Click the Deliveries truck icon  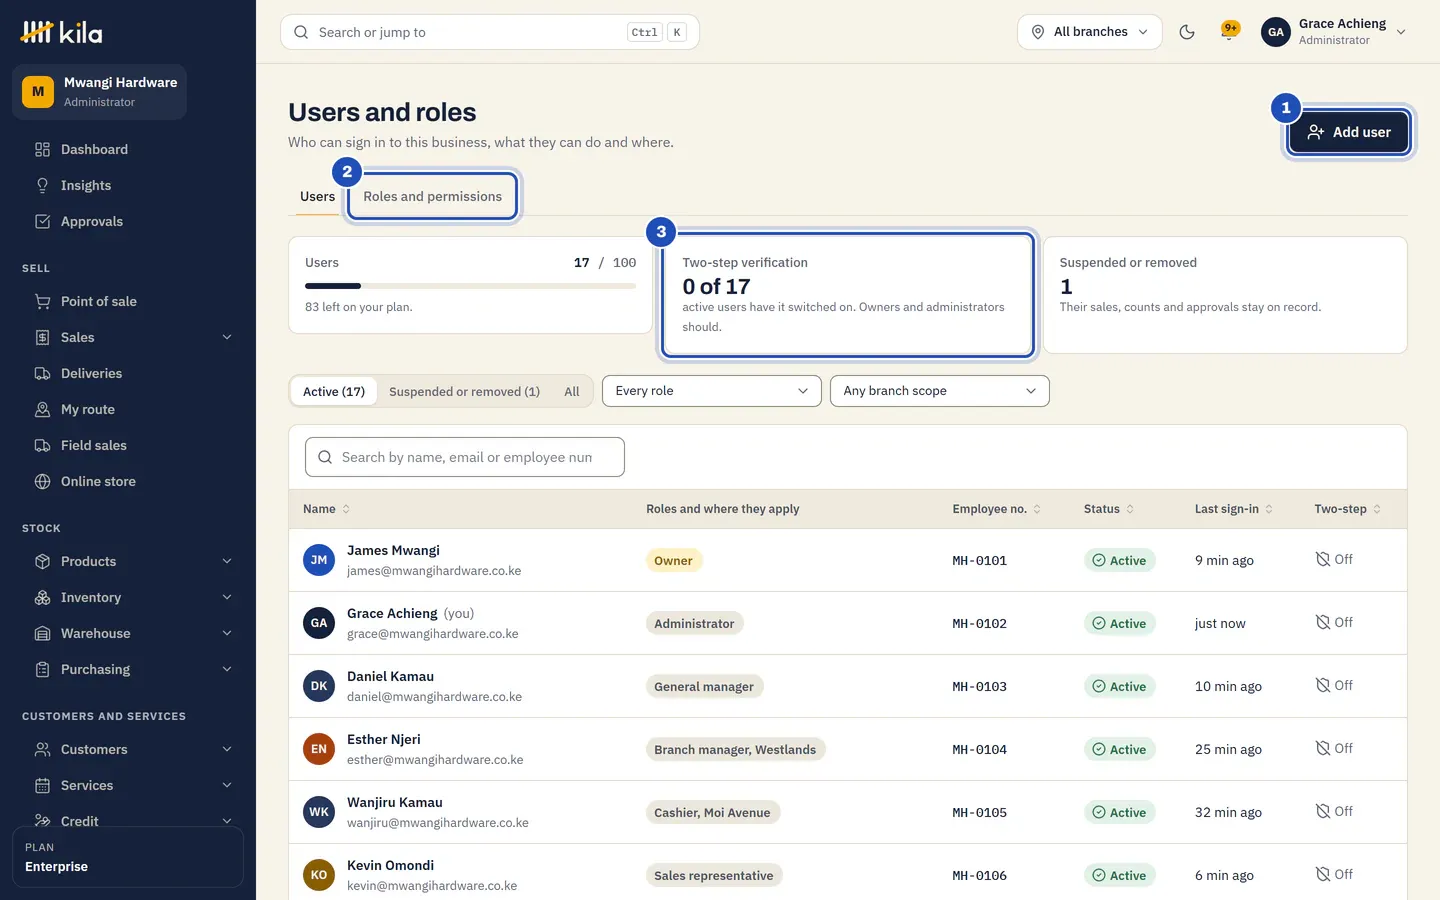tap(42, 374)
